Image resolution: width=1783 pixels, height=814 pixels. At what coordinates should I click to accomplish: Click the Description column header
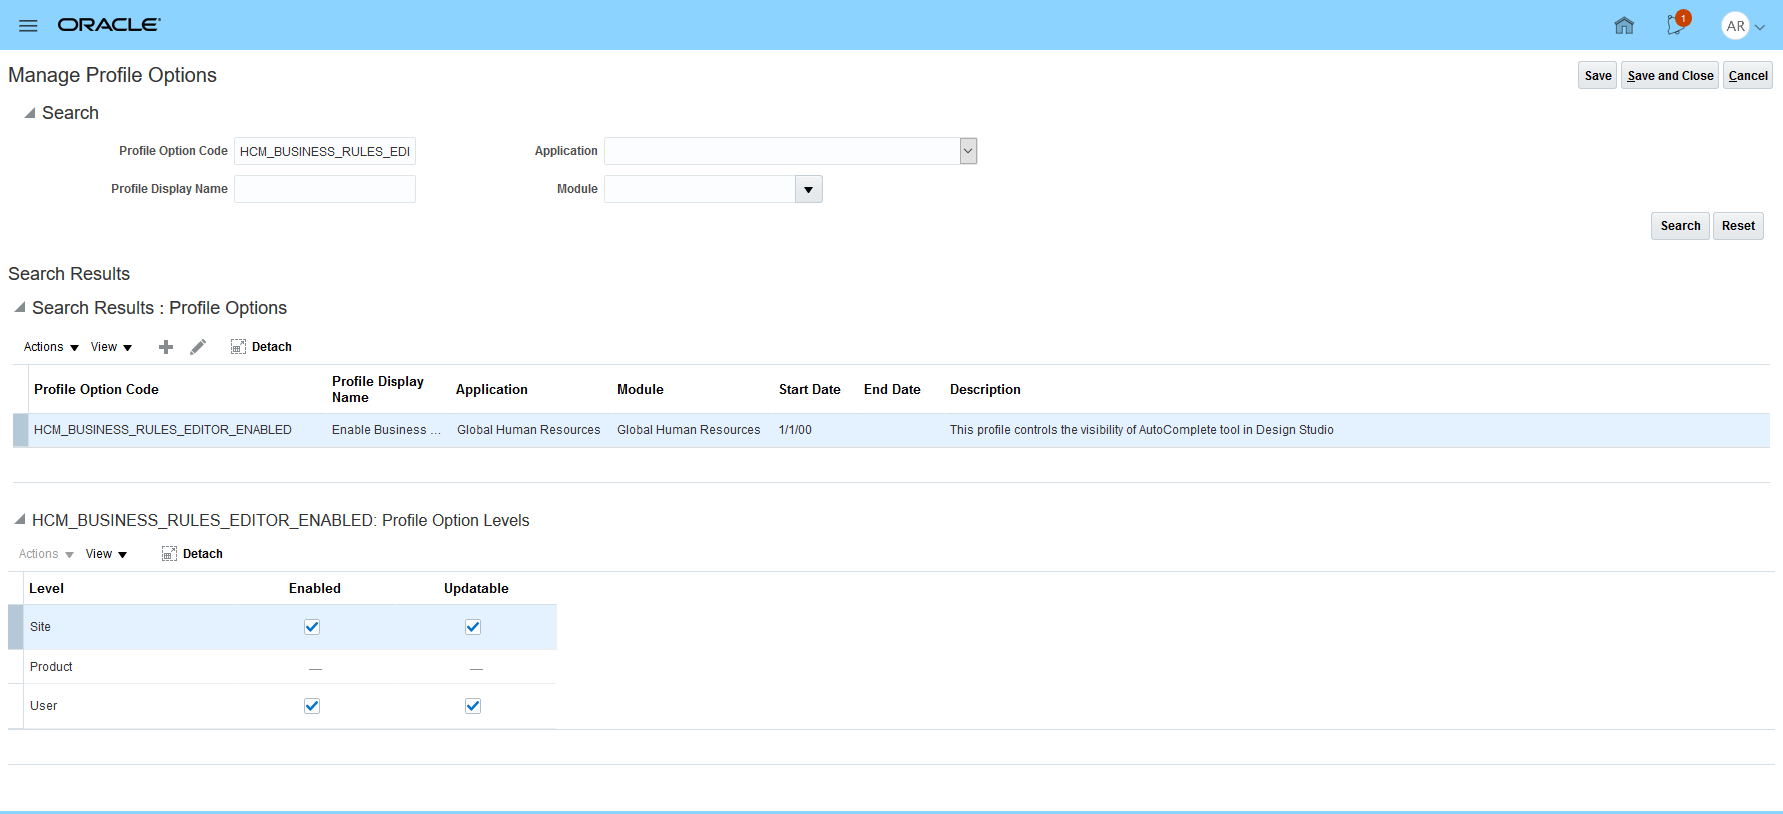click(x=985, y=390)
